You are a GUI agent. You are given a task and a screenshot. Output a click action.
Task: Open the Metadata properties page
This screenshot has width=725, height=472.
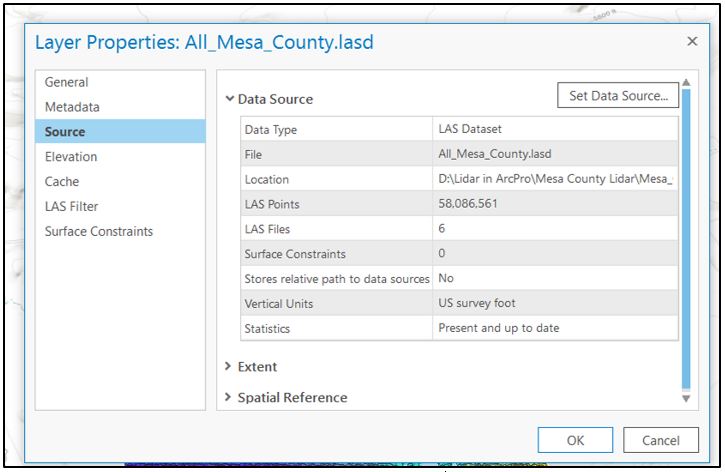click(120, 107)
